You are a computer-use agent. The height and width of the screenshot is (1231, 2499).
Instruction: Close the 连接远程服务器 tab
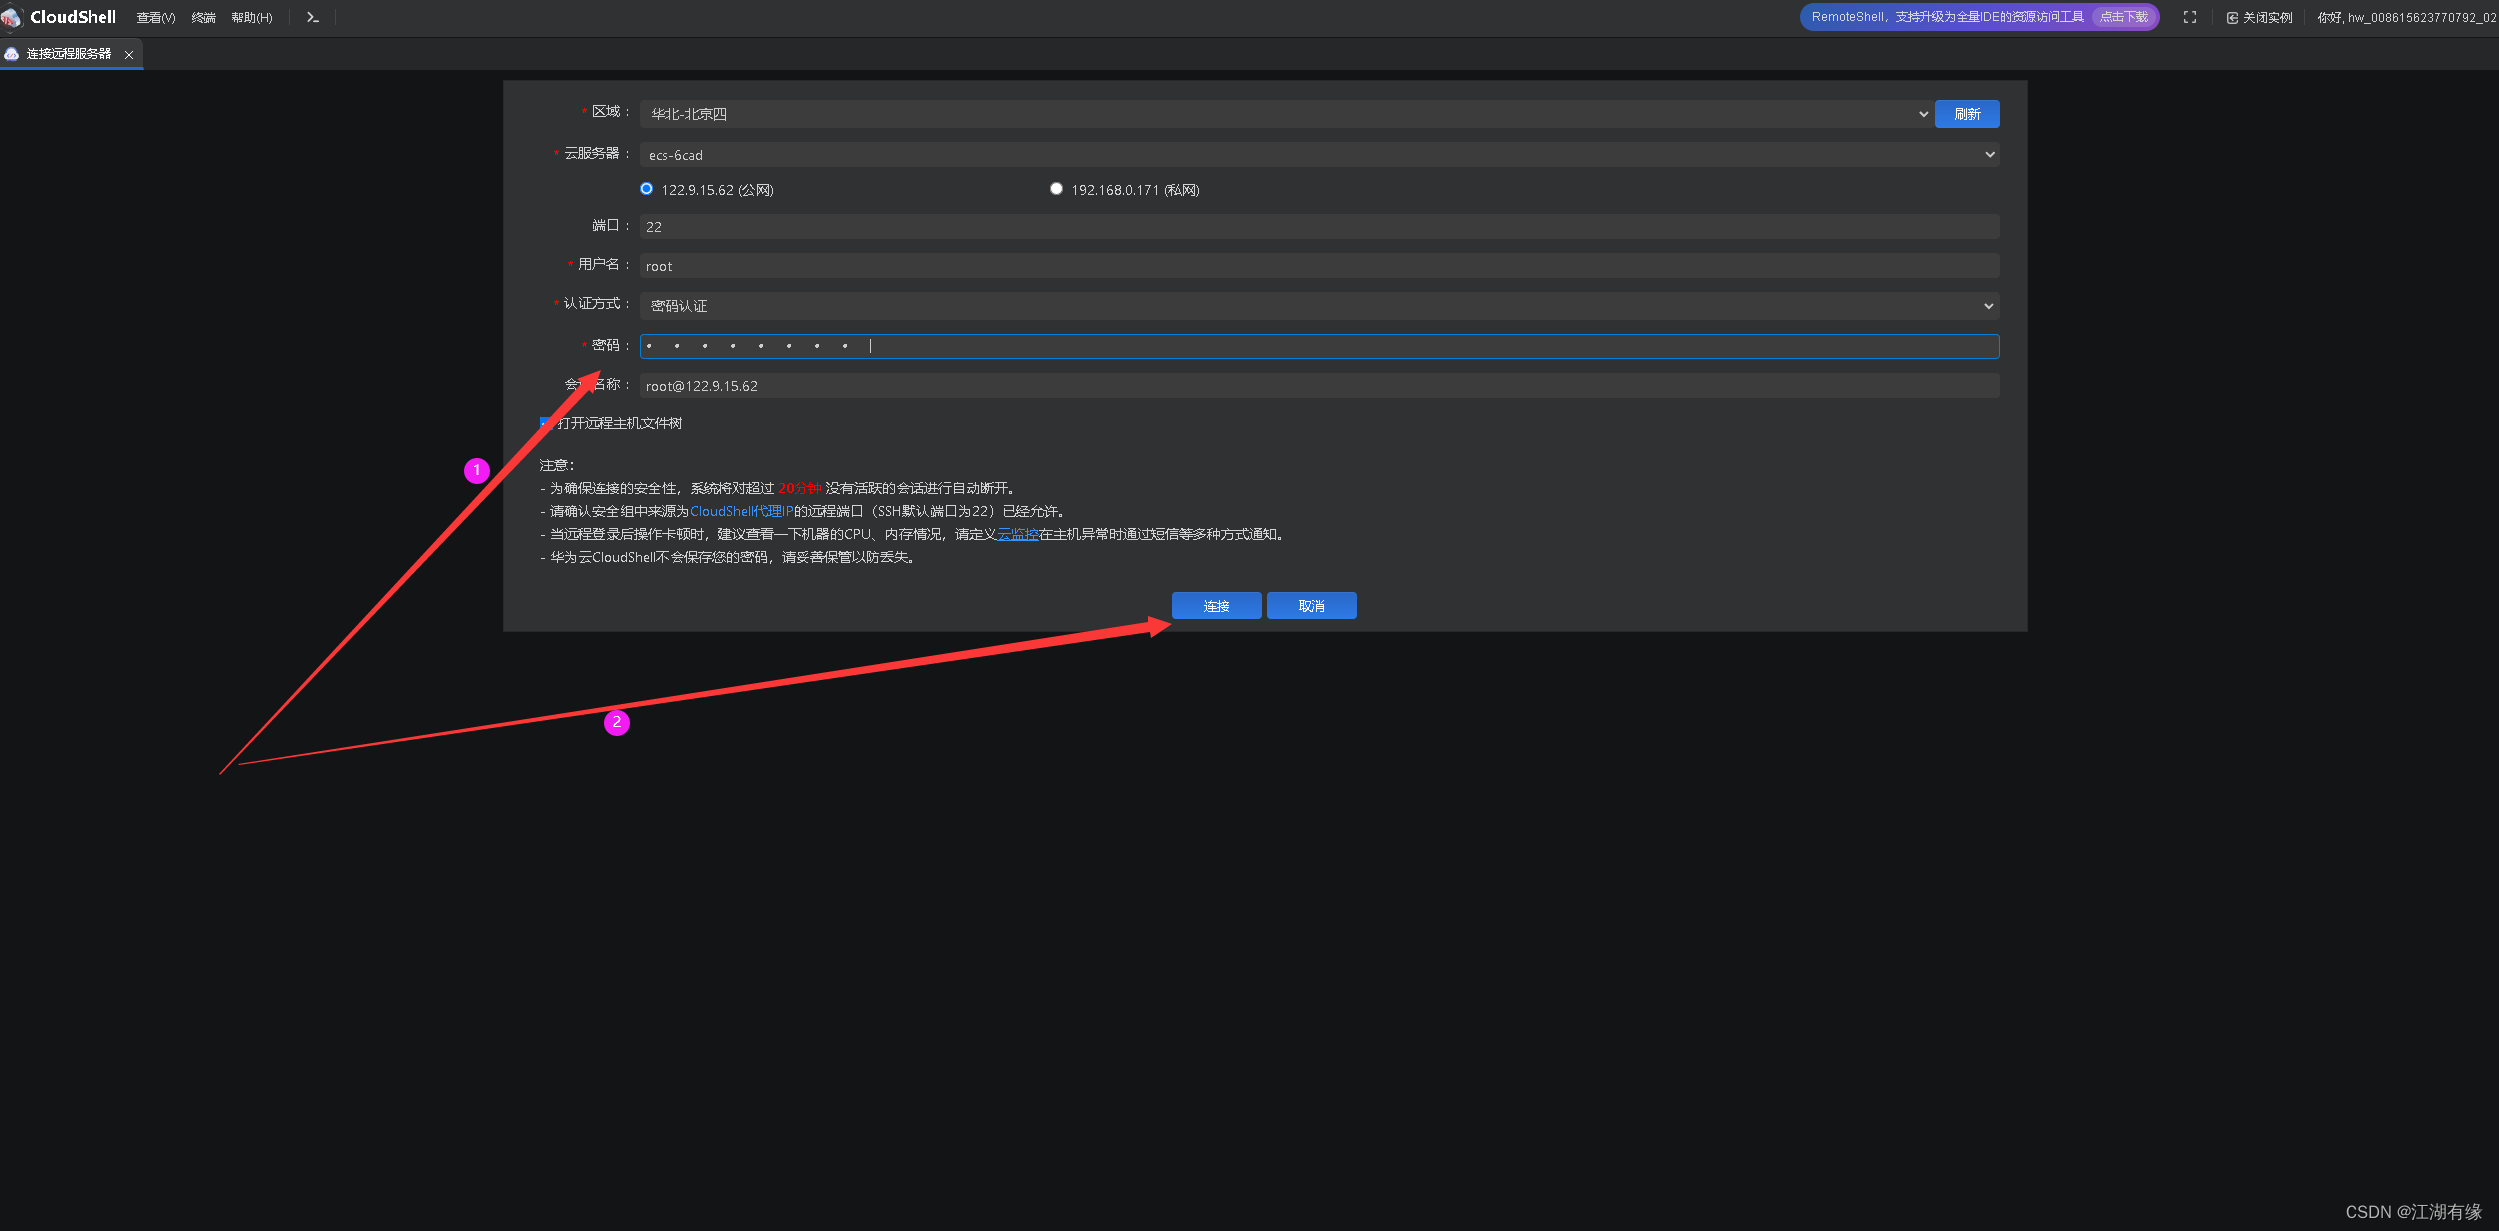pyautogui.click(x=129, y=55)
